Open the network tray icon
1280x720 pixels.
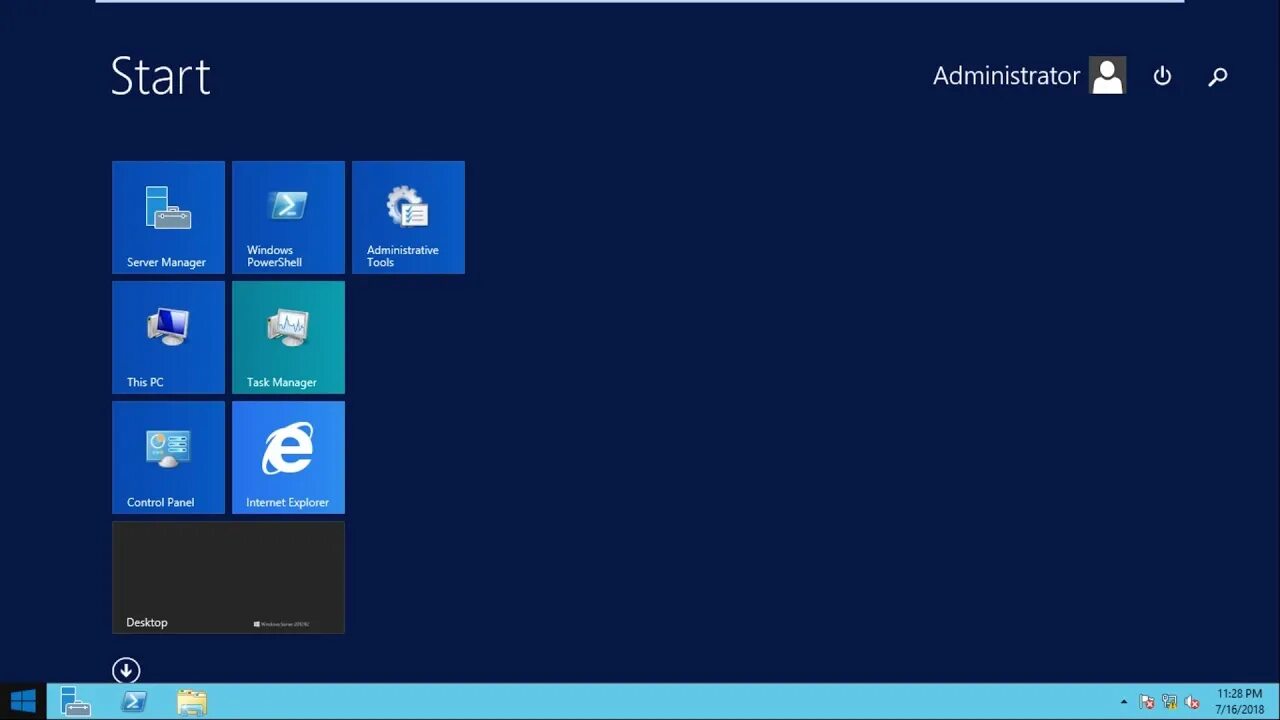[x=1169, y=702]
